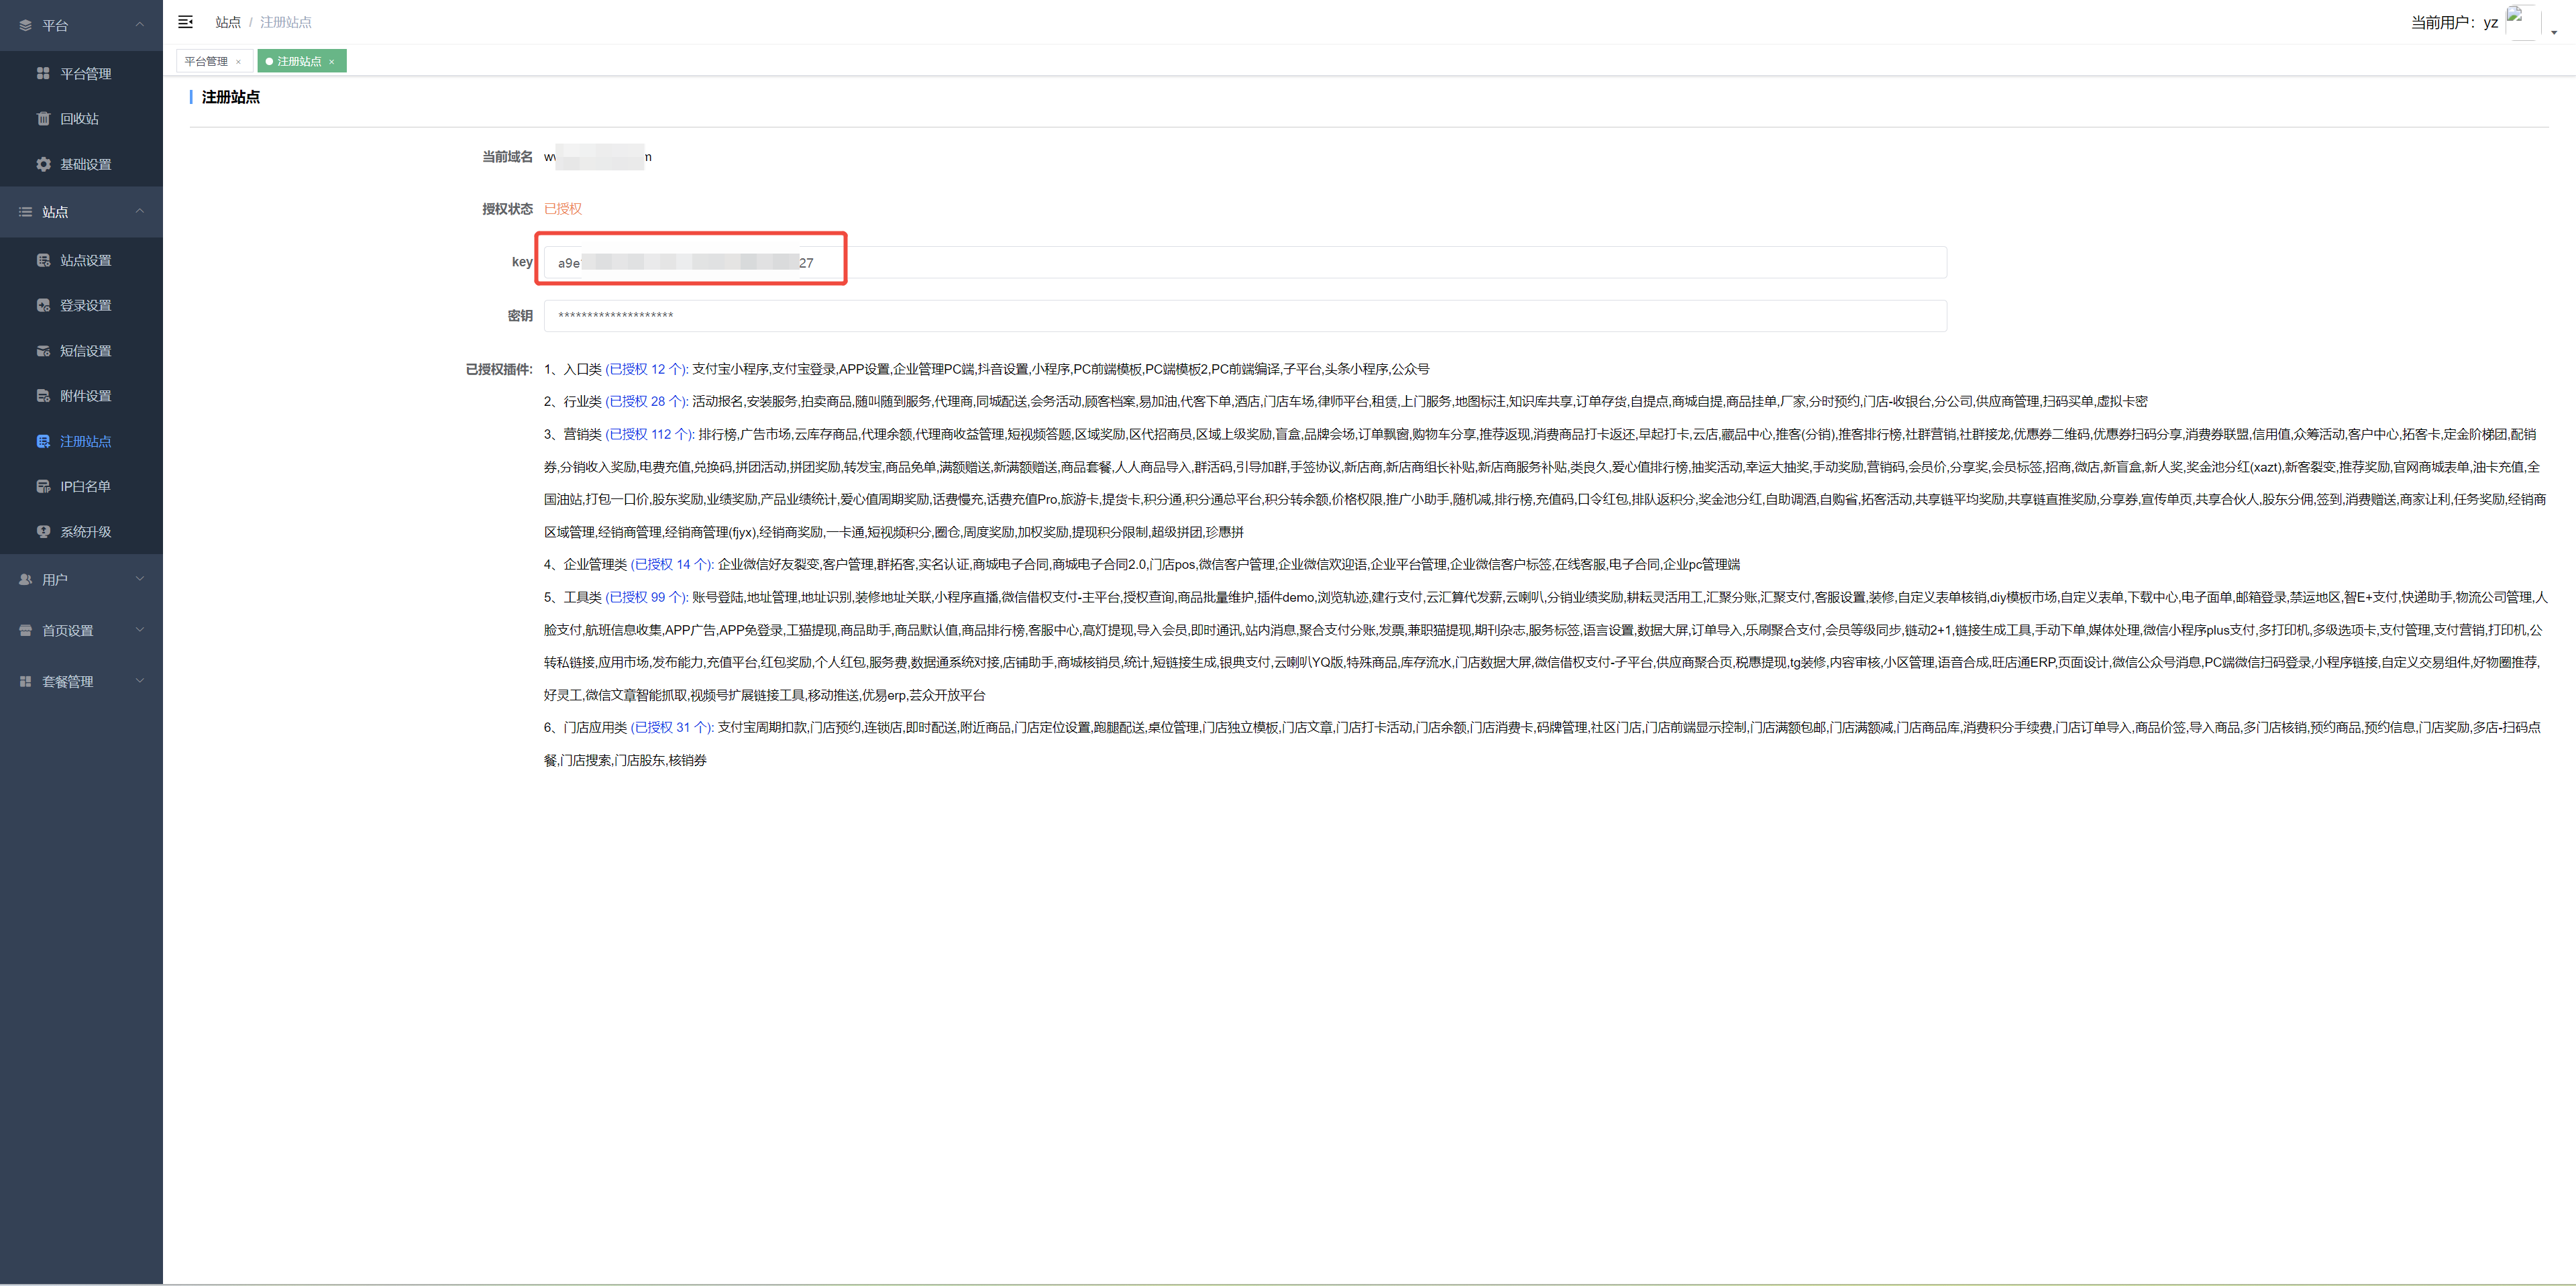Click the 基础设置 gear icon
Viewport: 2576px width, 1286px height.
click(x=43, y=164)
